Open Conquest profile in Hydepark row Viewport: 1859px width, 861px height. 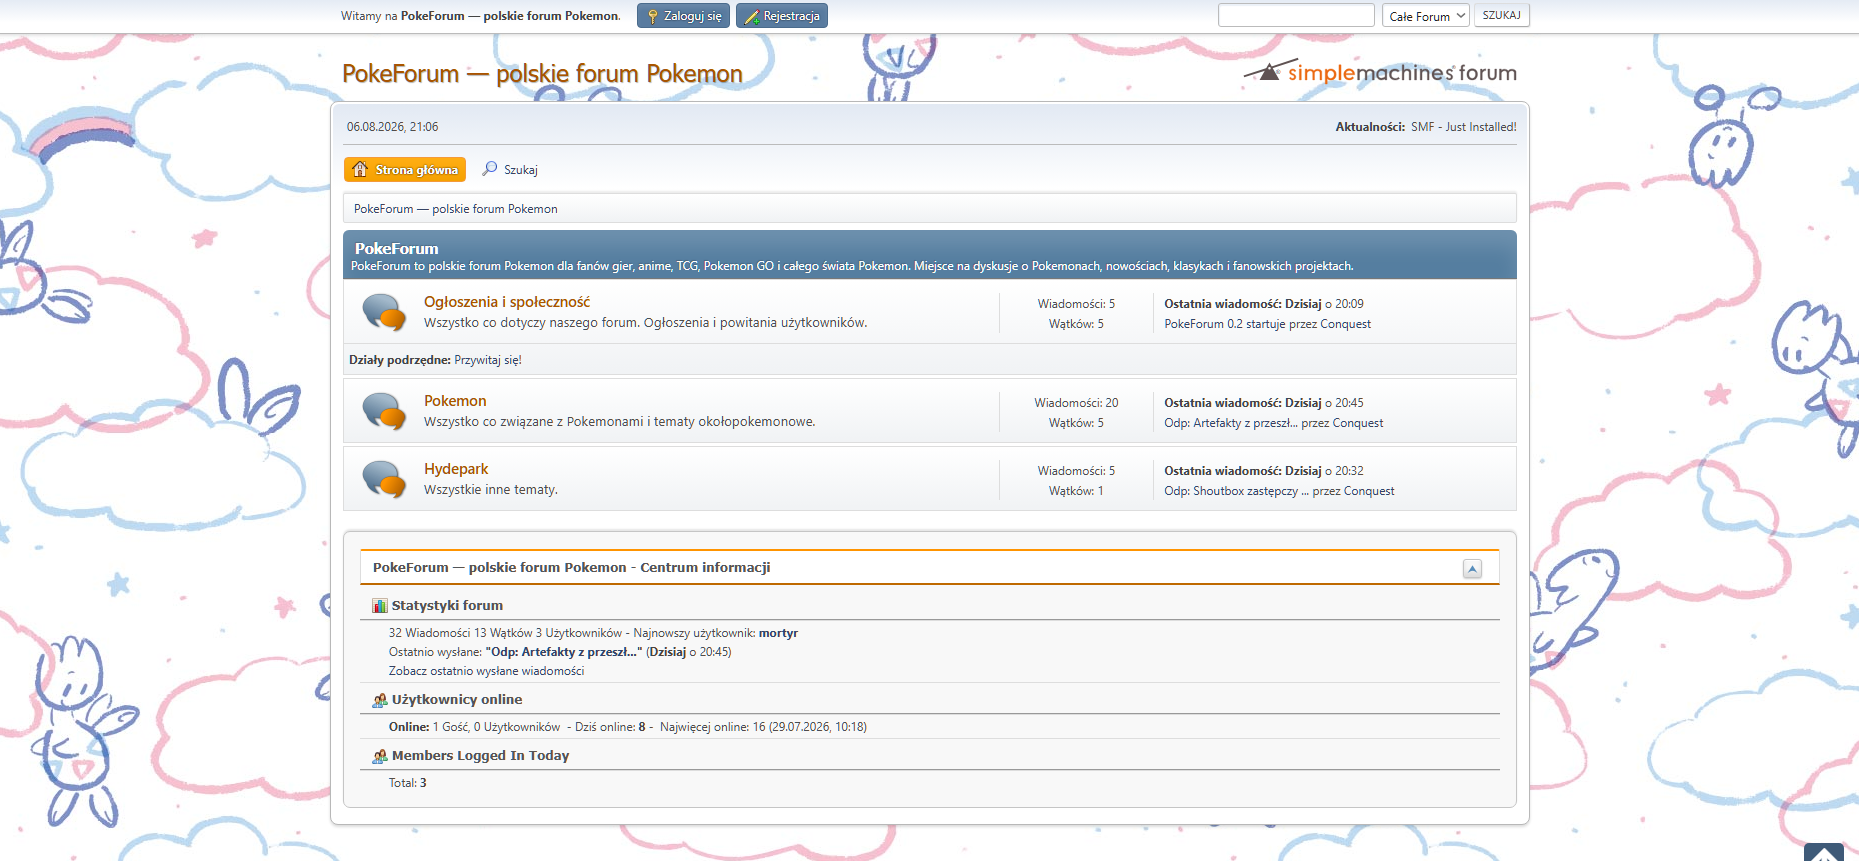(x=1369, y=491)
